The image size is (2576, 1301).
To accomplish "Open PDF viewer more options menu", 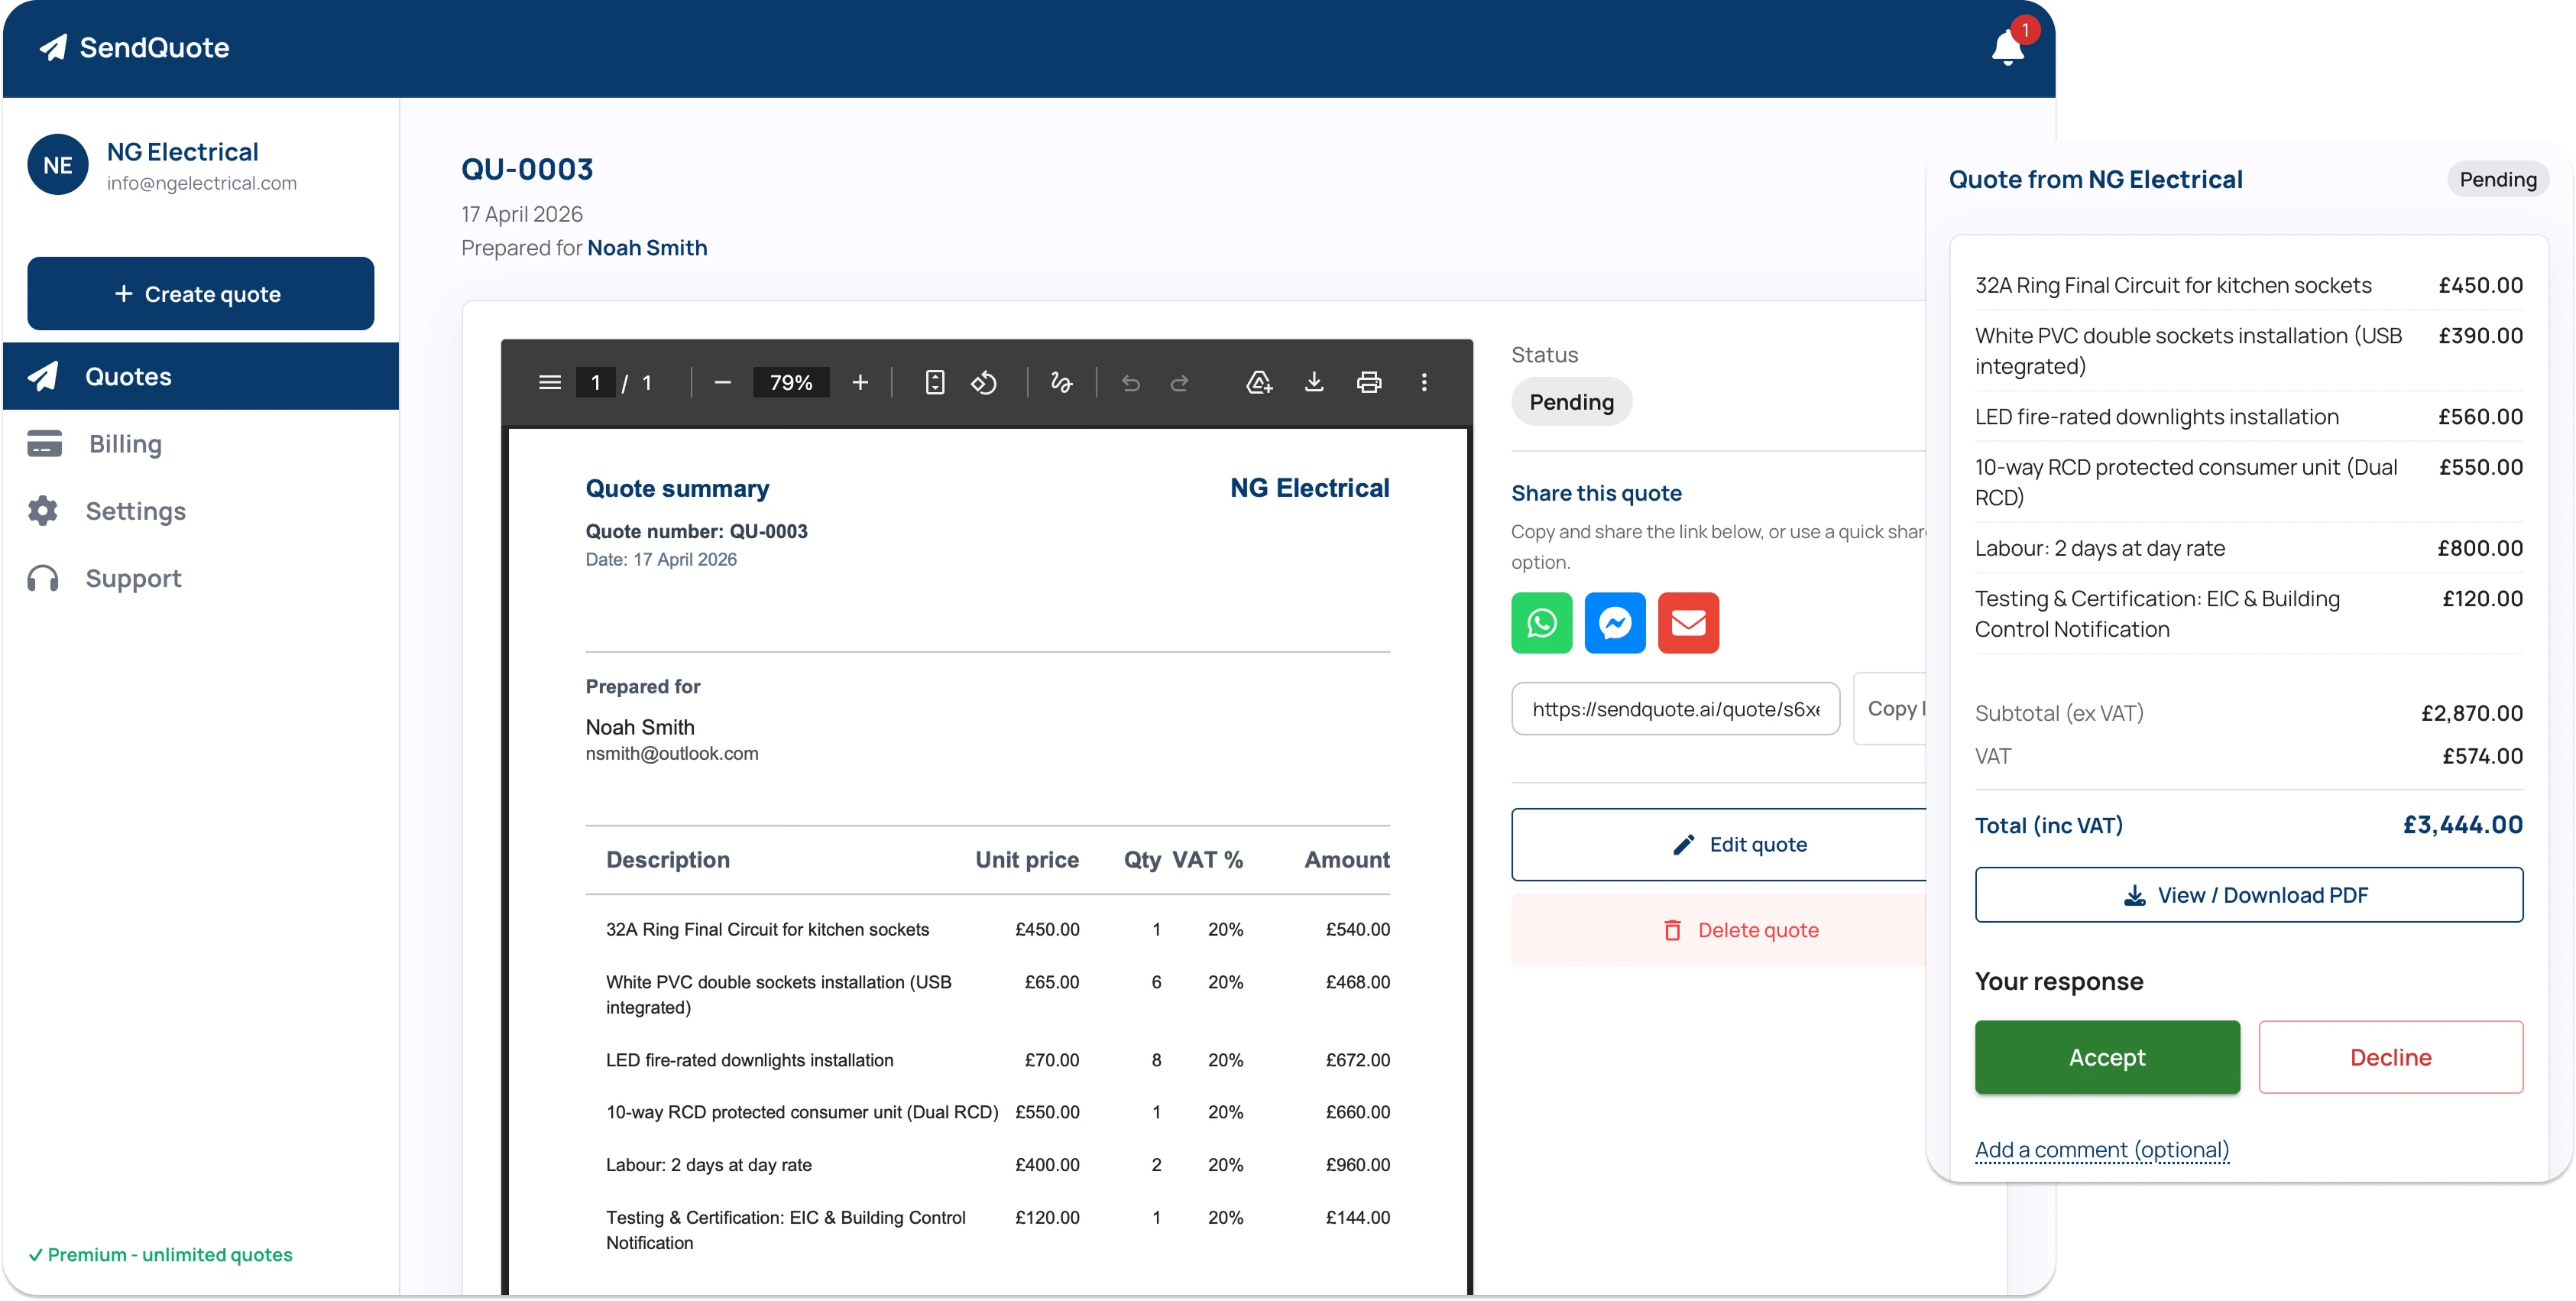I will click(1424, 382).
